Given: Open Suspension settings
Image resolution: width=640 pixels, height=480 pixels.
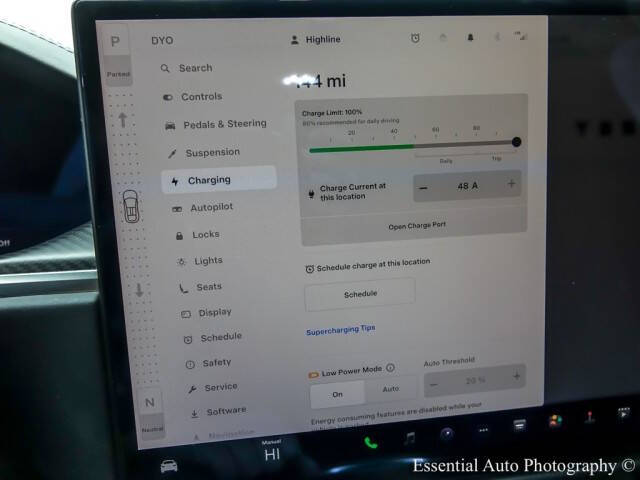Looking at the screenshot, I should (x=204, y=153).
